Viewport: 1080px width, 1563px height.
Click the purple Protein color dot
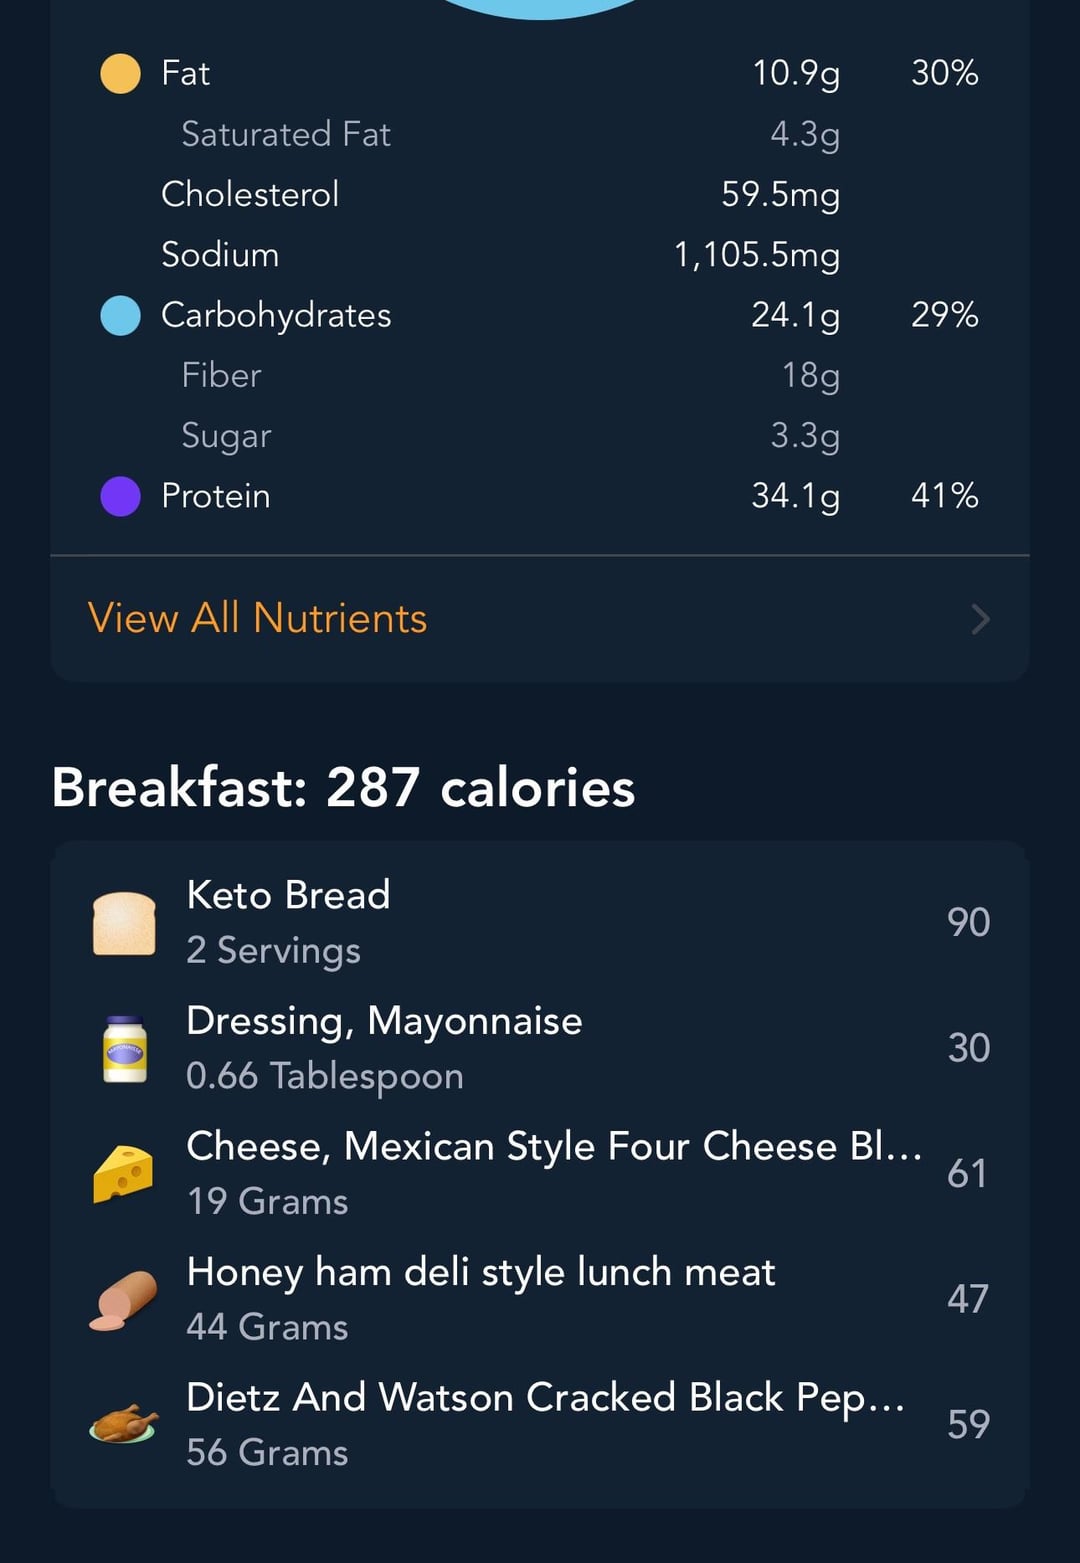tap(121, 496)
